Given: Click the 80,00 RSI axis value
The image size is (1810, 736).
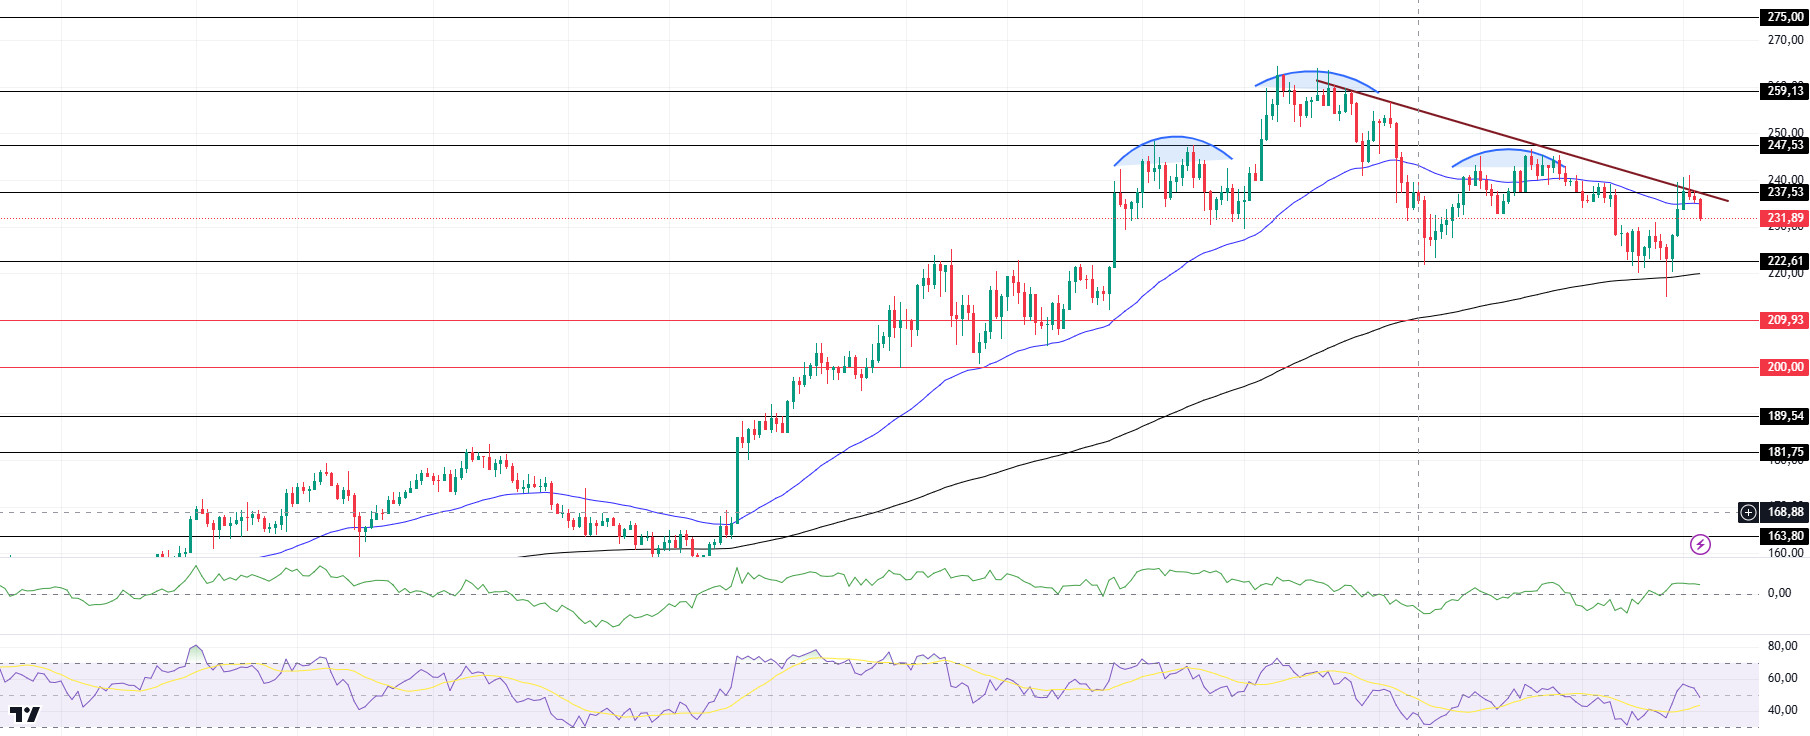Looking at the screenshot, I should 1782,646.
